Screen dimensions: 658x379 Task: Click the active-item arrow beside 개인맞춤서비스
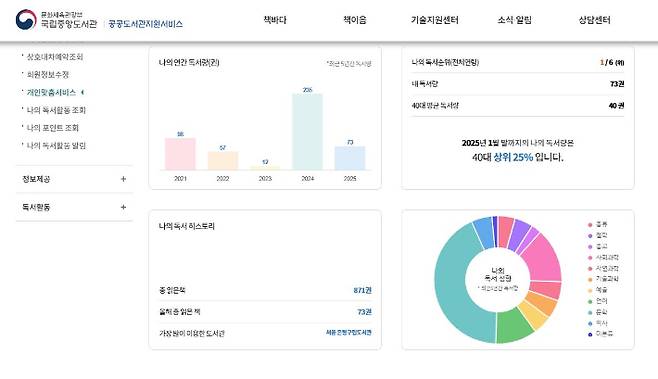point(82,92)
